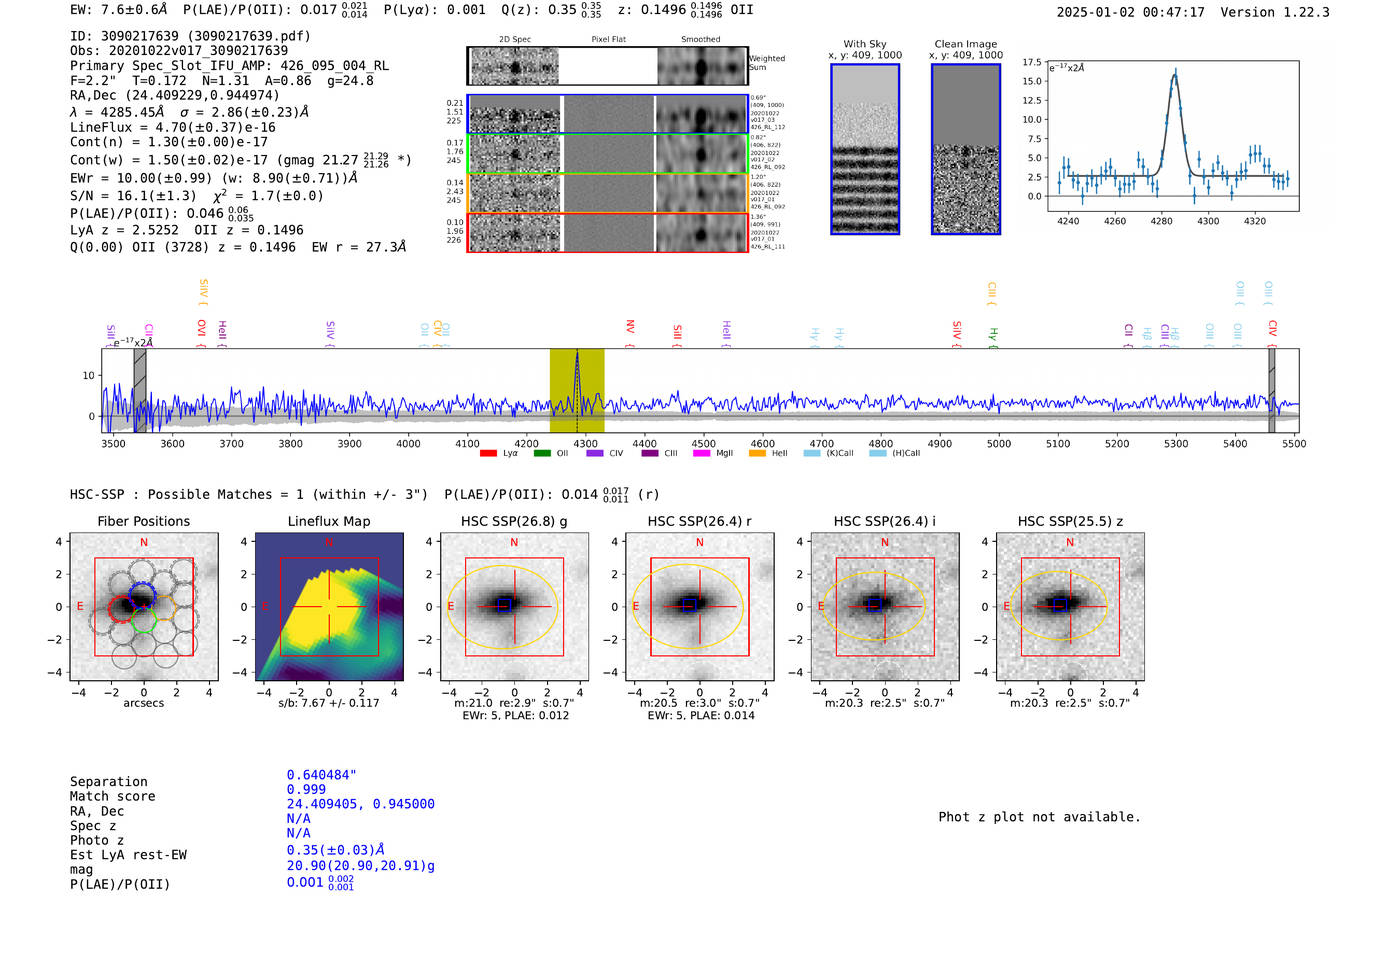1400x953 pixels.
Task: Click the EWr = 10.00(±0.99) line
Action: tap(214, 178)
